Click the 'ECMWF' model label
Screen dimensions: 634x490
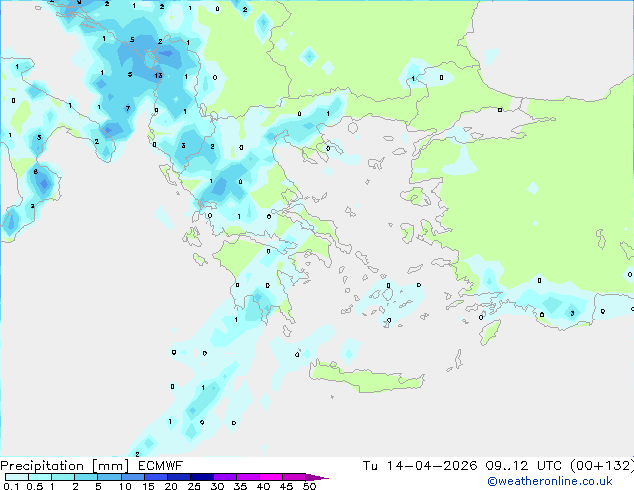click(161, 466)
